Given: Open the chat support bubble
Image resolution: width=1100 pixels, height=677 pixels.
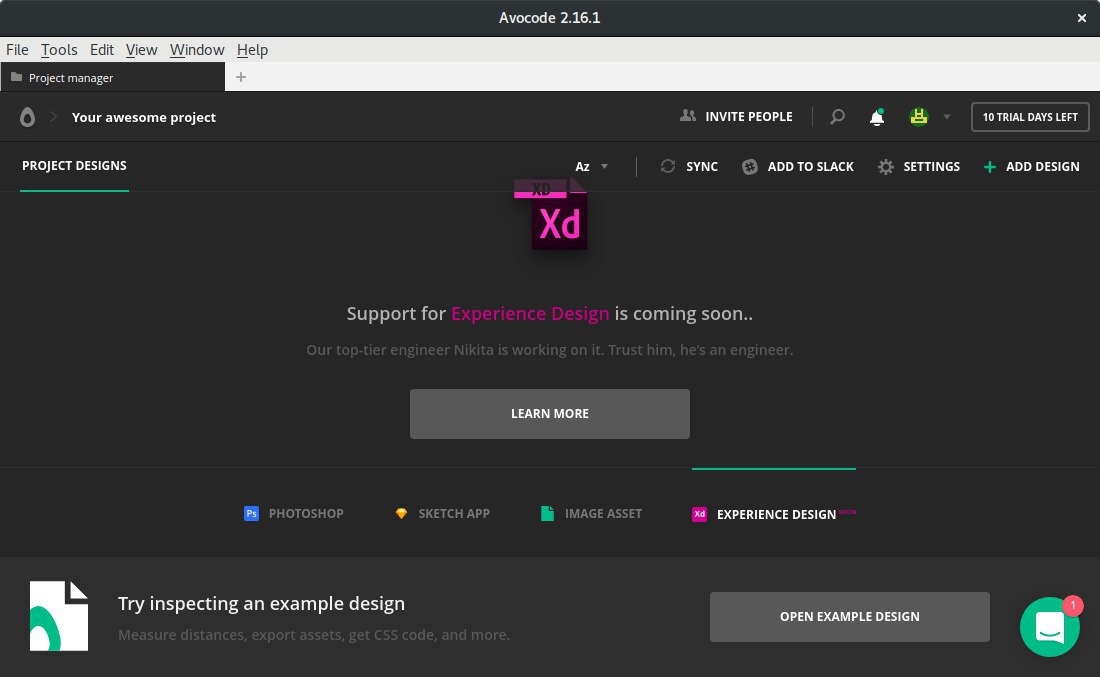Looking at the screenshot, I should 1049,627.
